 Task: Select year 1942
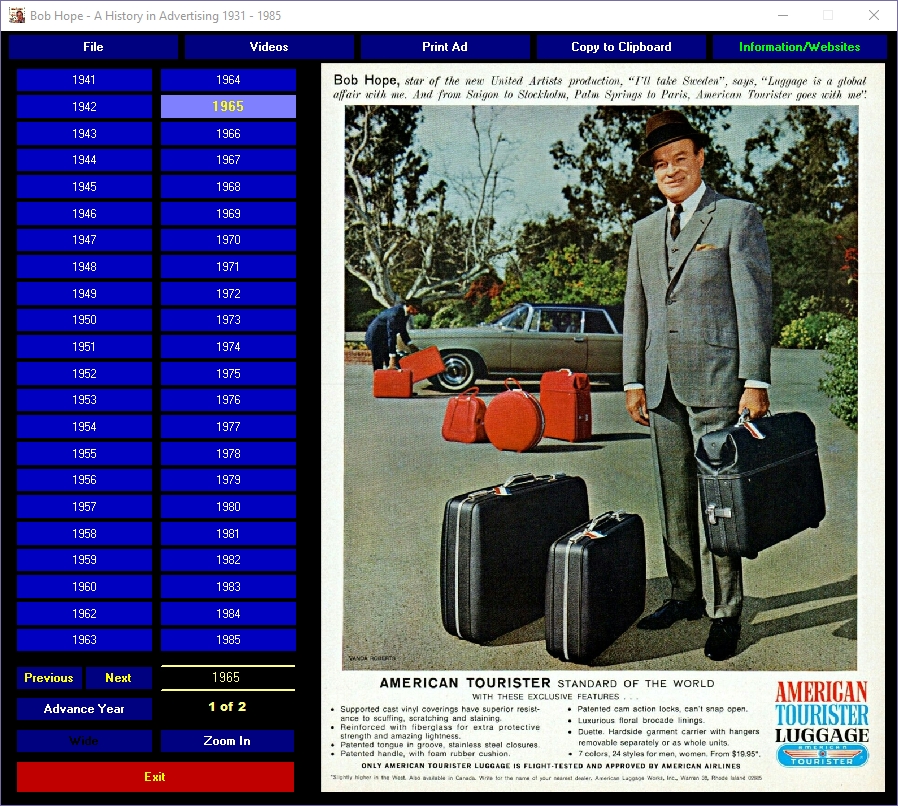pos(84,107)
